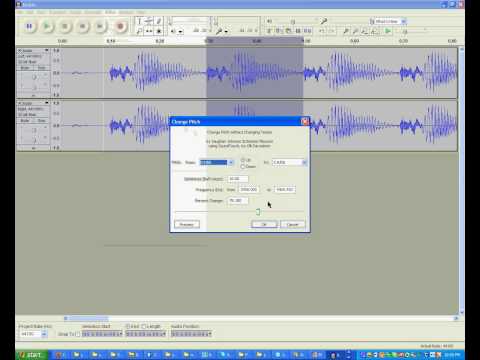The height and width of the screenshot is (360, 480).
Task: Click the Cut scissors icon
Action: click(x=269, y=31)
